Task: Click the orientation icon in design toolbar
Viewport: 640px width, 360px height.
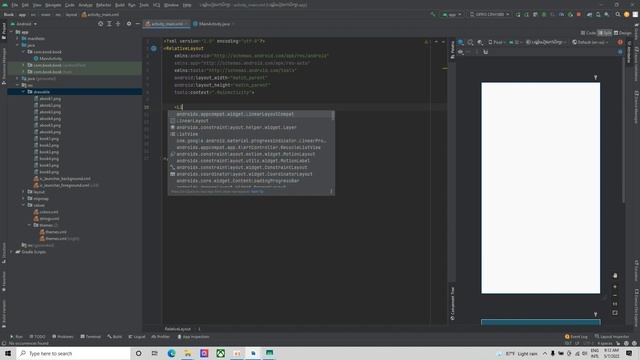Action: [470, 42]
